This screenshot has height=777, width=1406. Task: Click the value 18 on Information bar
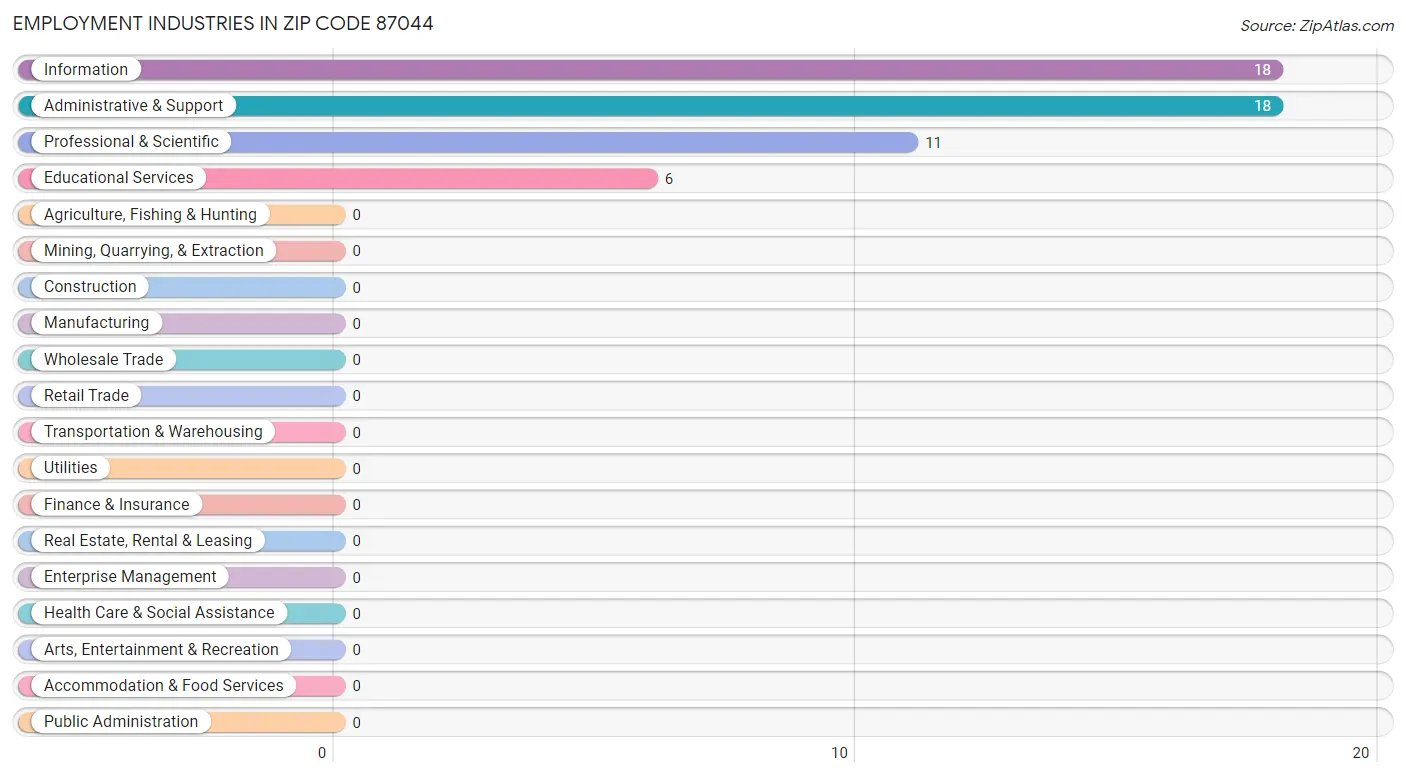pos(1262,70)
